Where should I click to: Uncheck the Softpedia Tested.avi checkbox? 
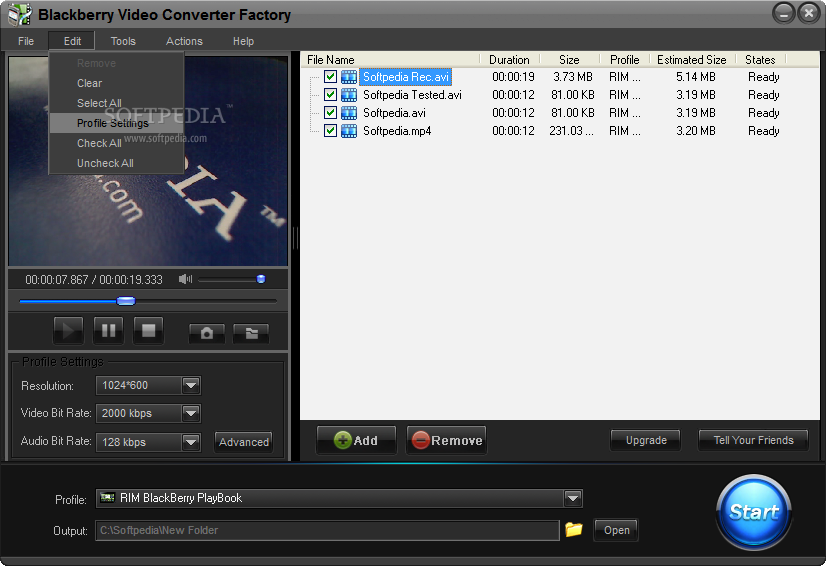(x=330, y=95)
